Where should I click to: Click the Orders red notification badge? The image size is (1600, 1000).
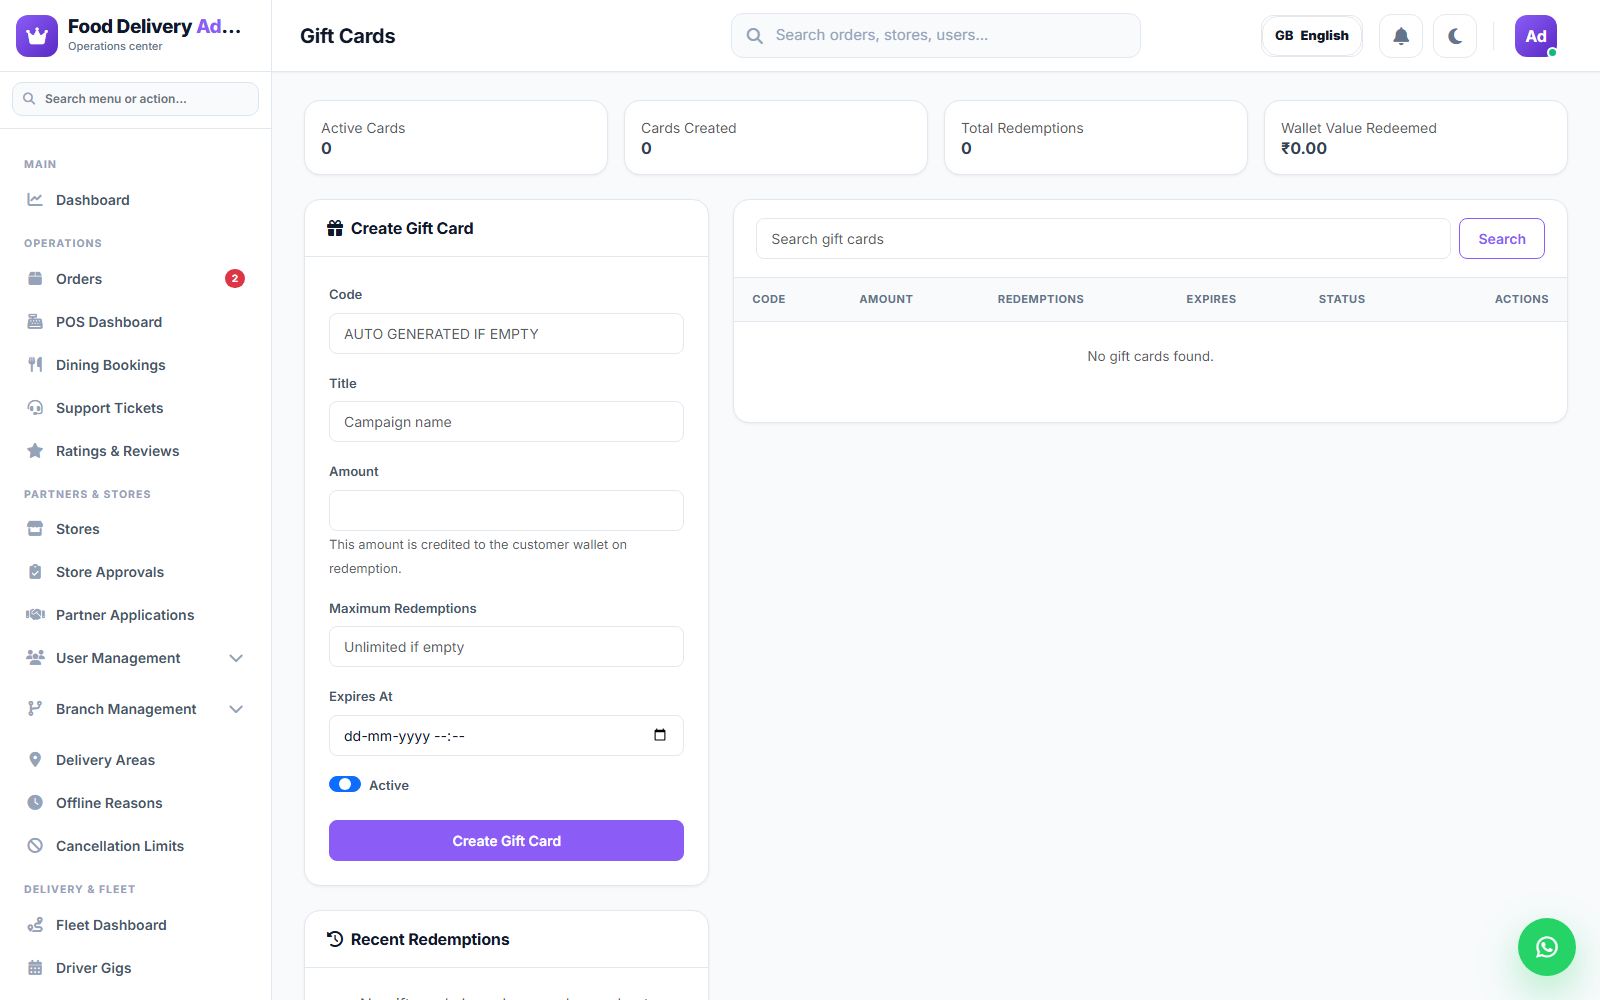tap(235, 279)
